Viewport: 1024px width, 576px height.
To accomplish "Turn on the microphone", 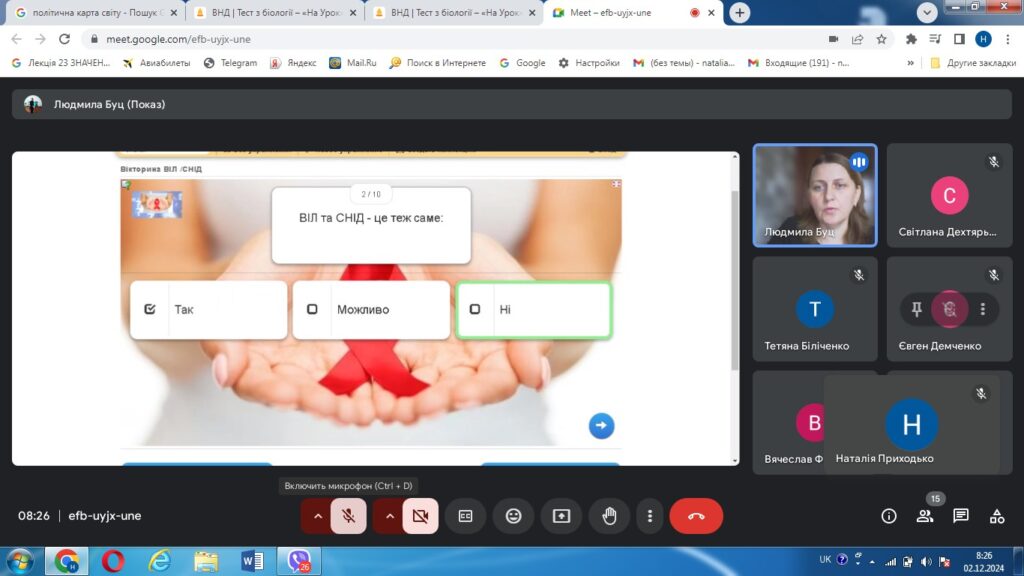I will pos(348,516).
